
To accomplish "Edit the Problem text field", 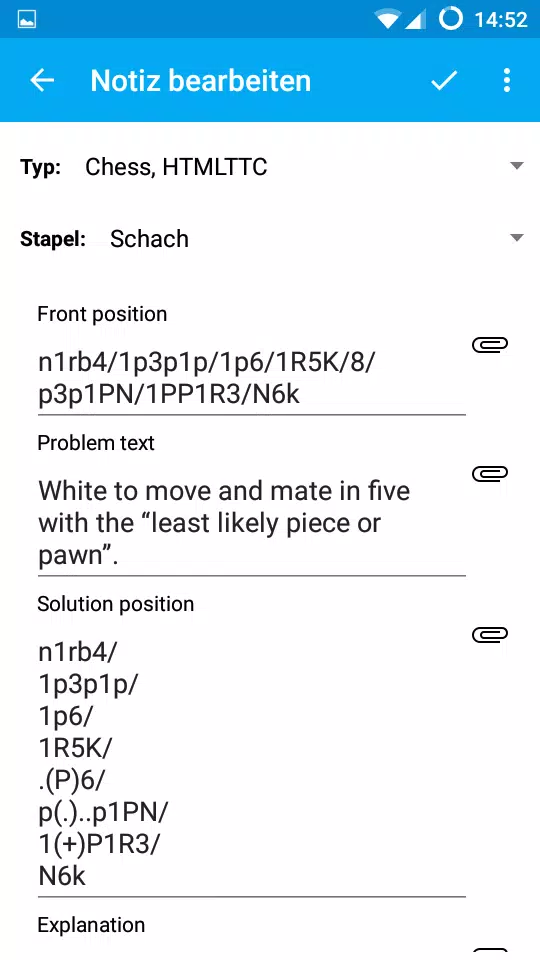I will pyautogui.click(x=252, y=523).
